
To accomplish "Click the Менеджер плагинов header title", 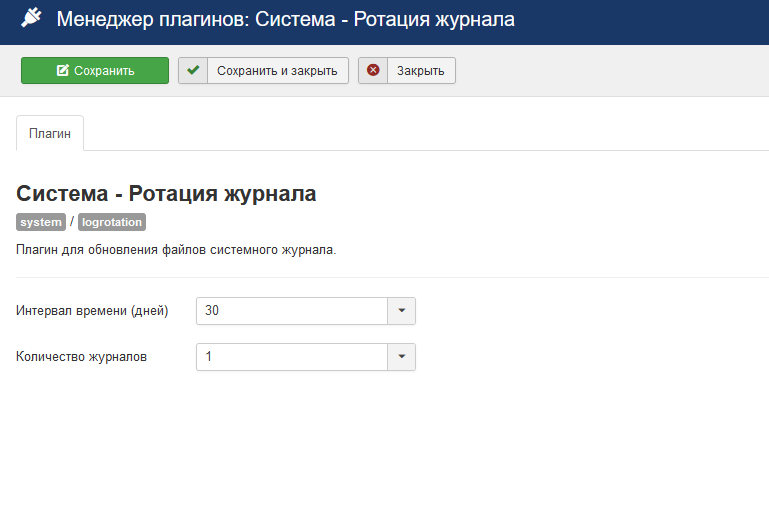I will click(286, 19).
